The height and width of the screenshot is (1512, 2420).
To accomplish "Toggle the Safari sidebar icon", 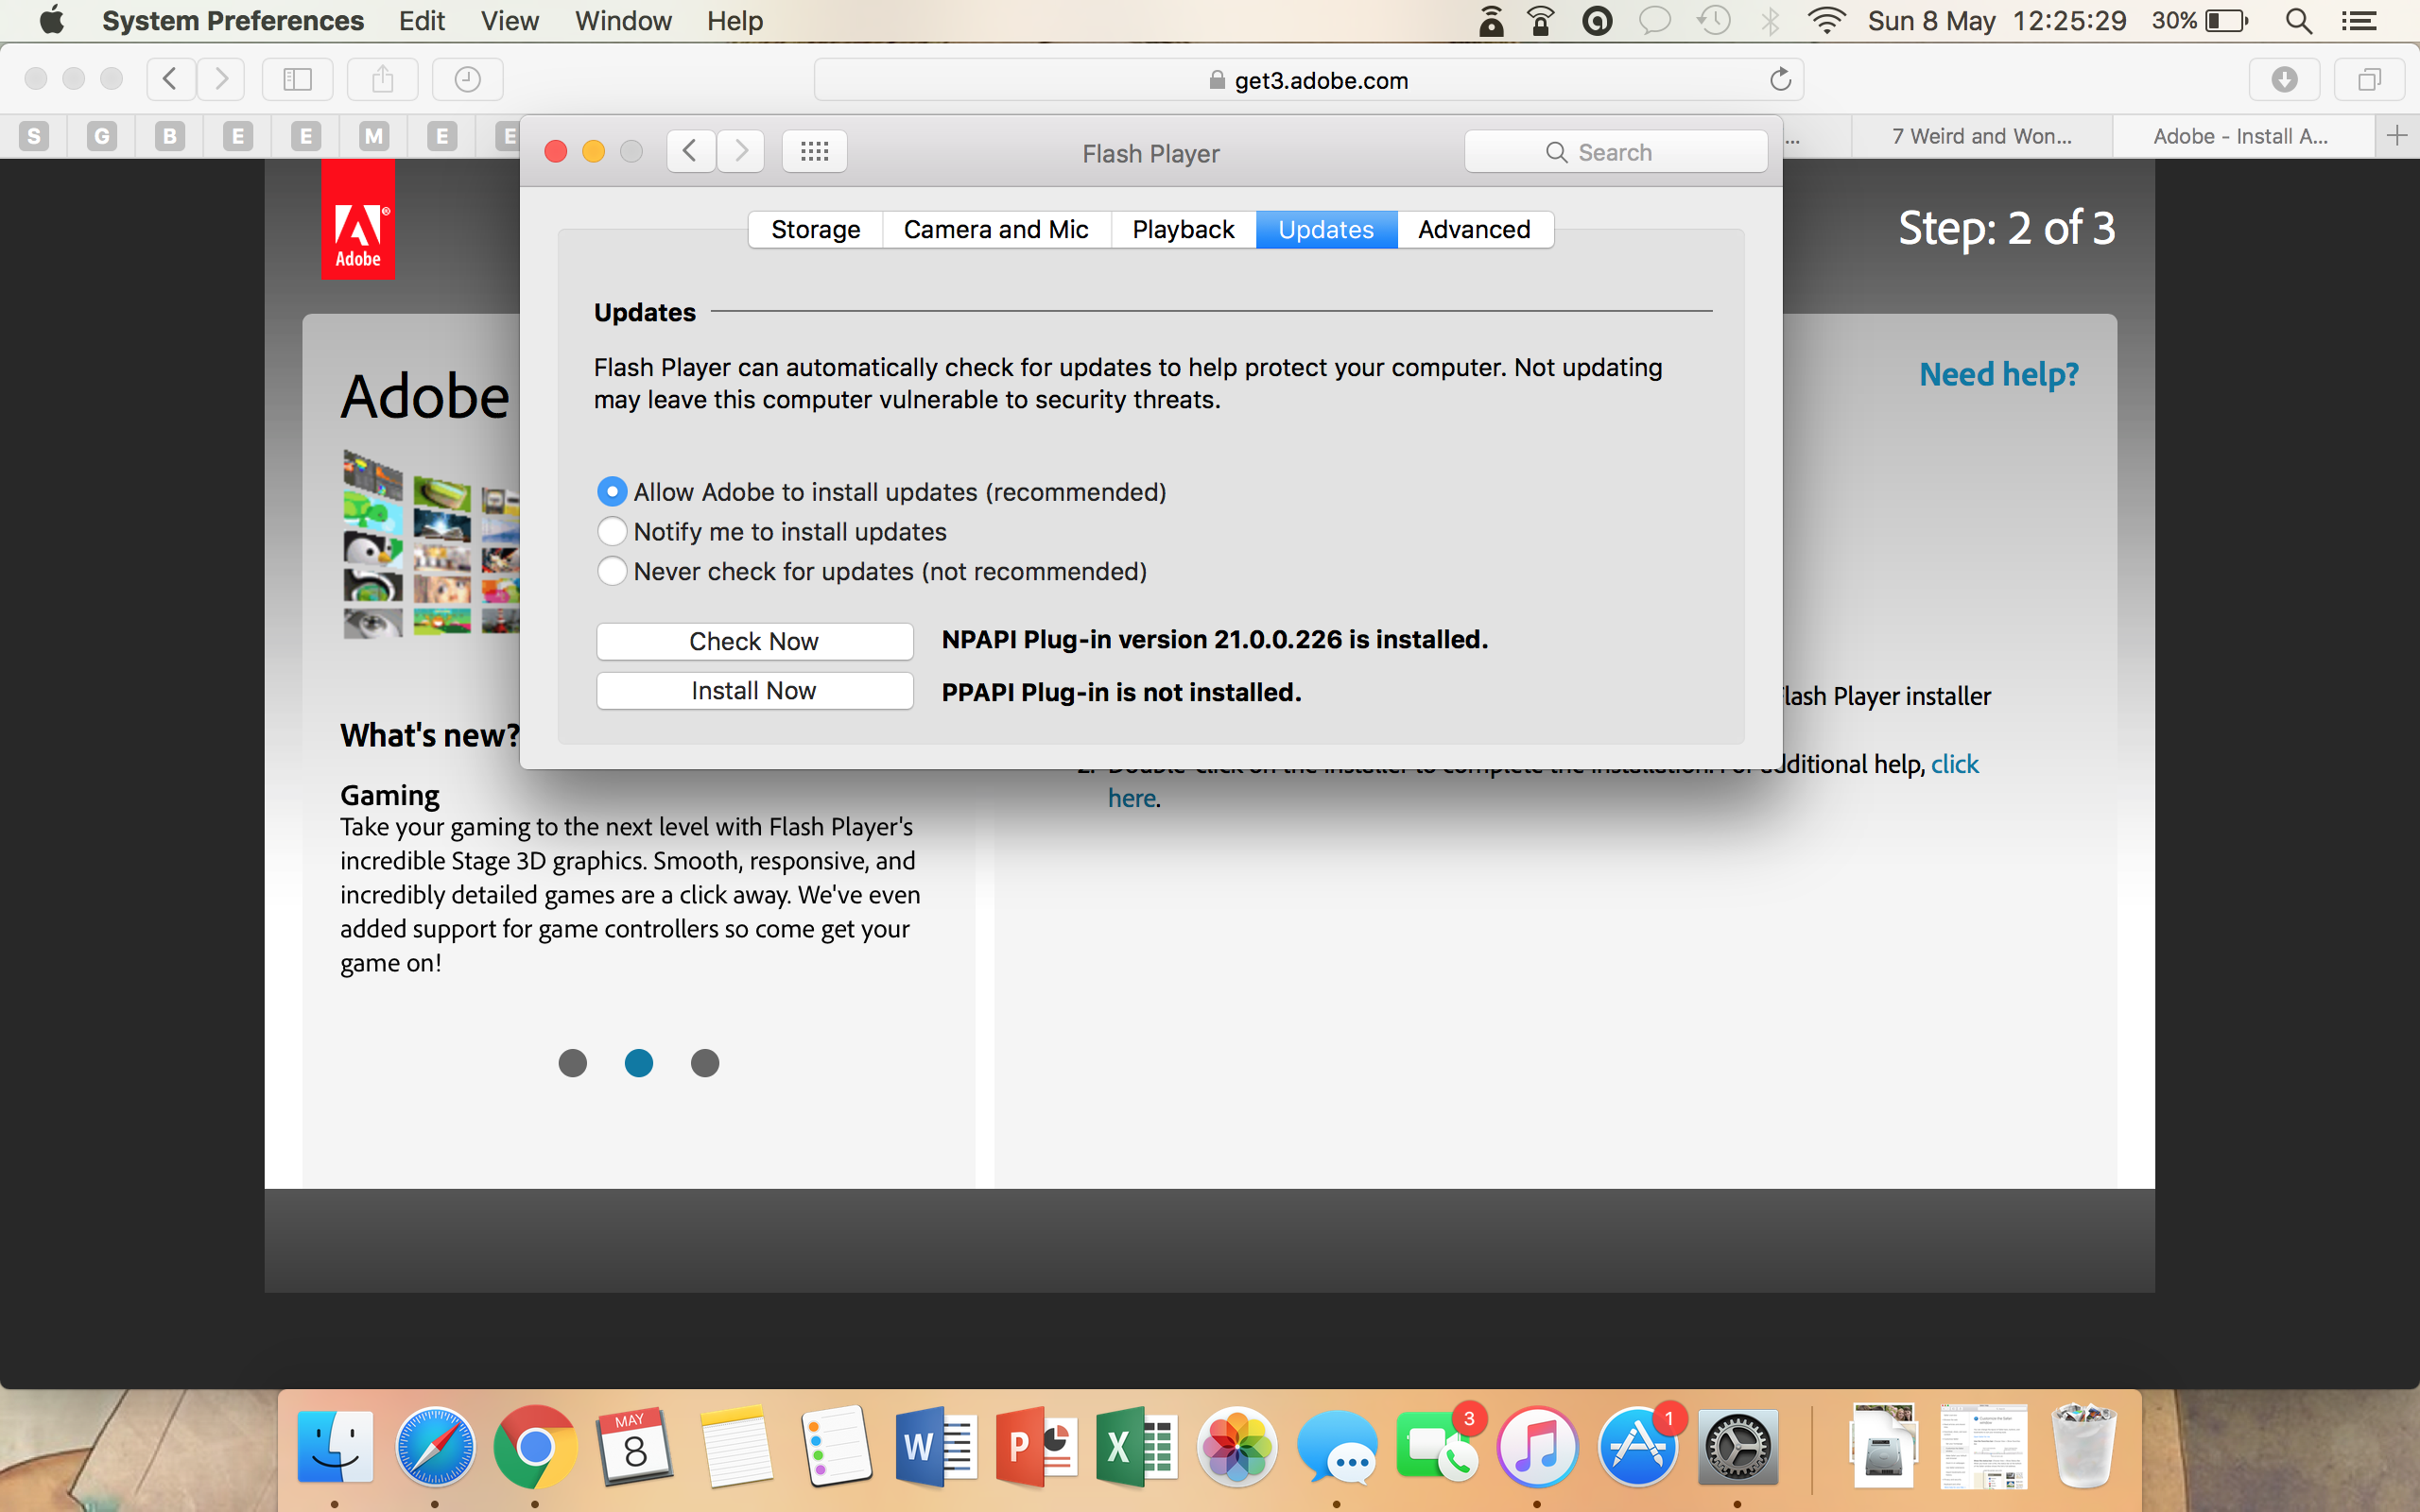I will (x=297, y=80).
